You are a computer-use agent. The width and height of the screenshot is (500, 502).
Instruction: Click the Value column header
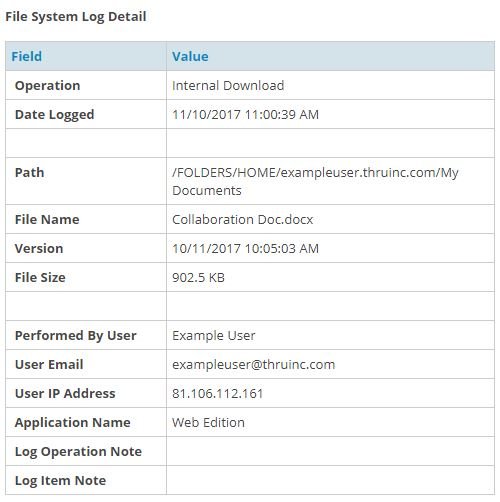190,56
